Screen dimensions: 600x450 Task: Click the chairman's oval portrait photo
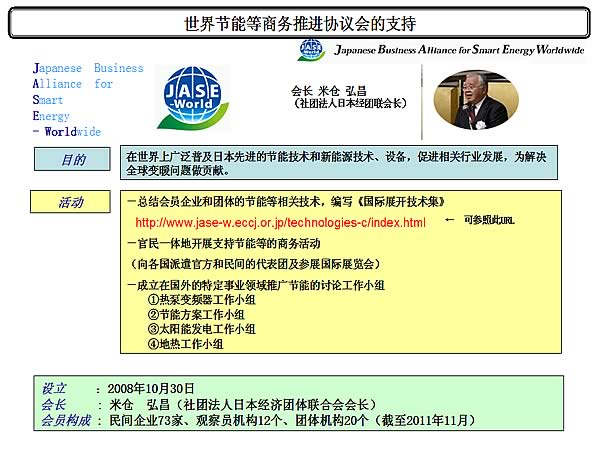pos(476,100)
